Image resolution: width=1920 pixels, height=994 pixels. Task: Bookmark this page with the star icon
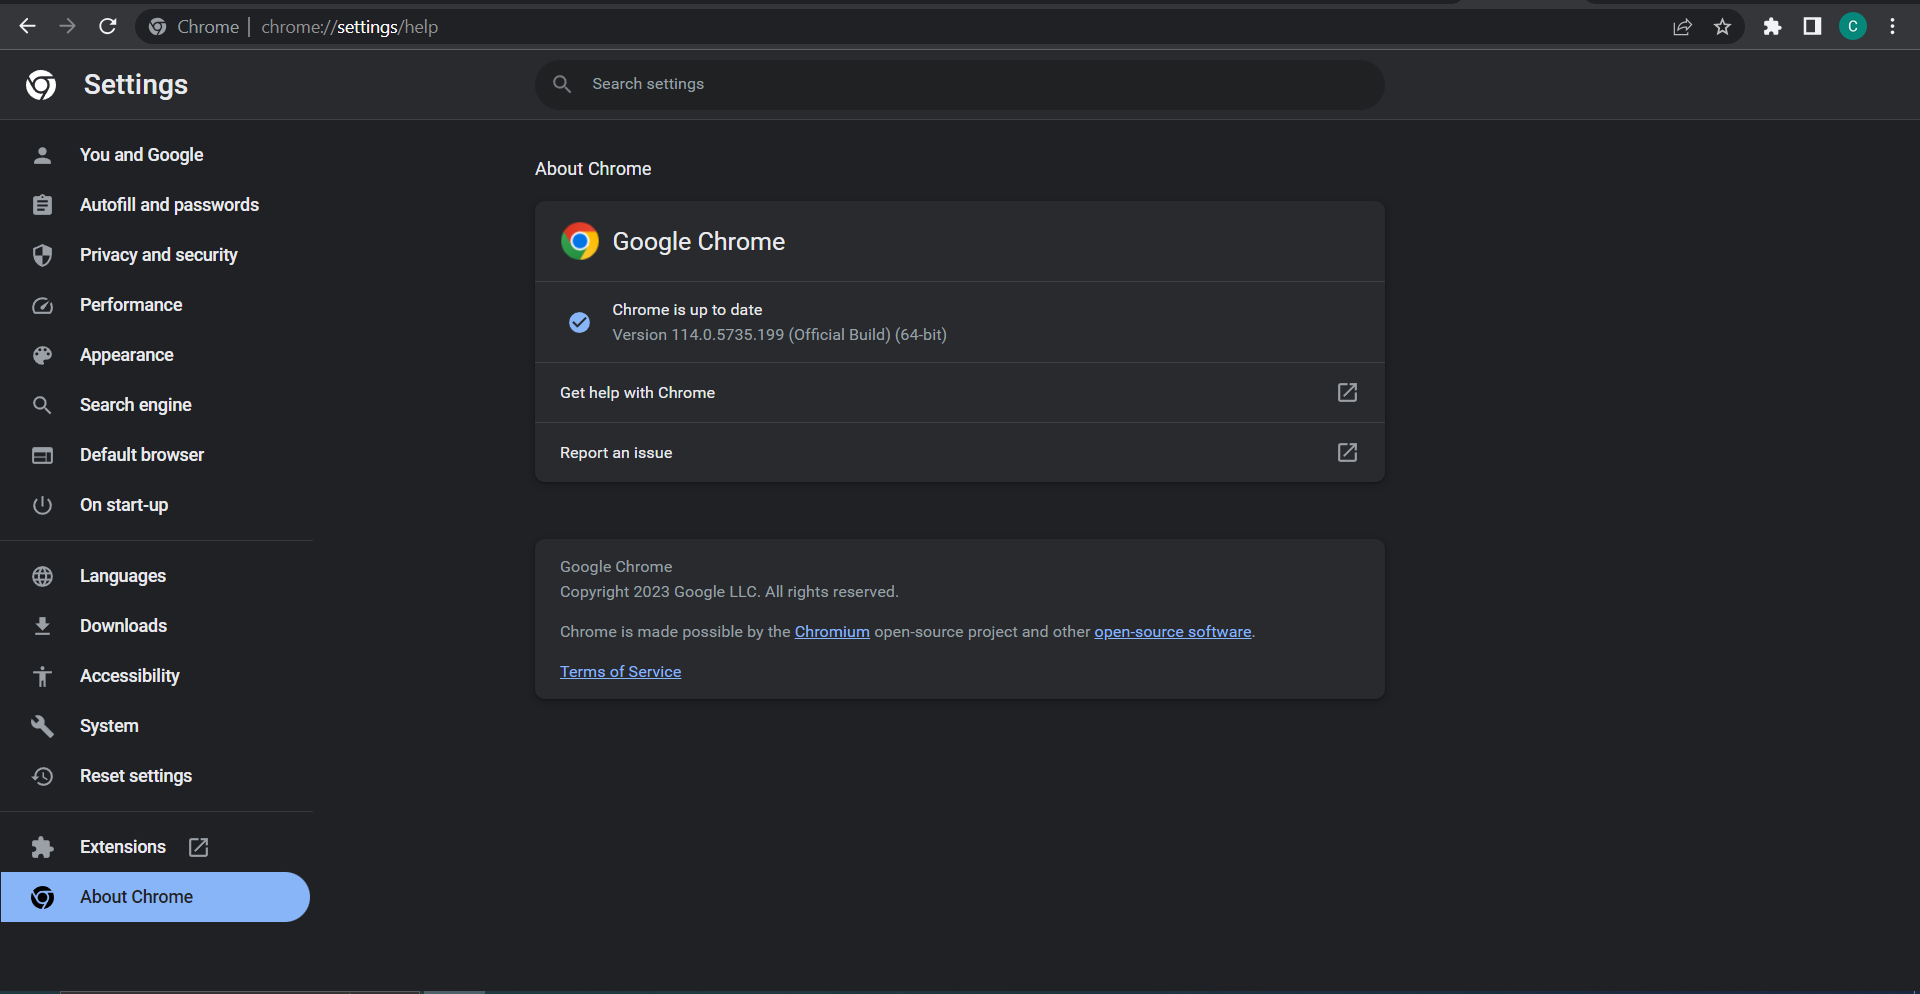pos(1722,27)
